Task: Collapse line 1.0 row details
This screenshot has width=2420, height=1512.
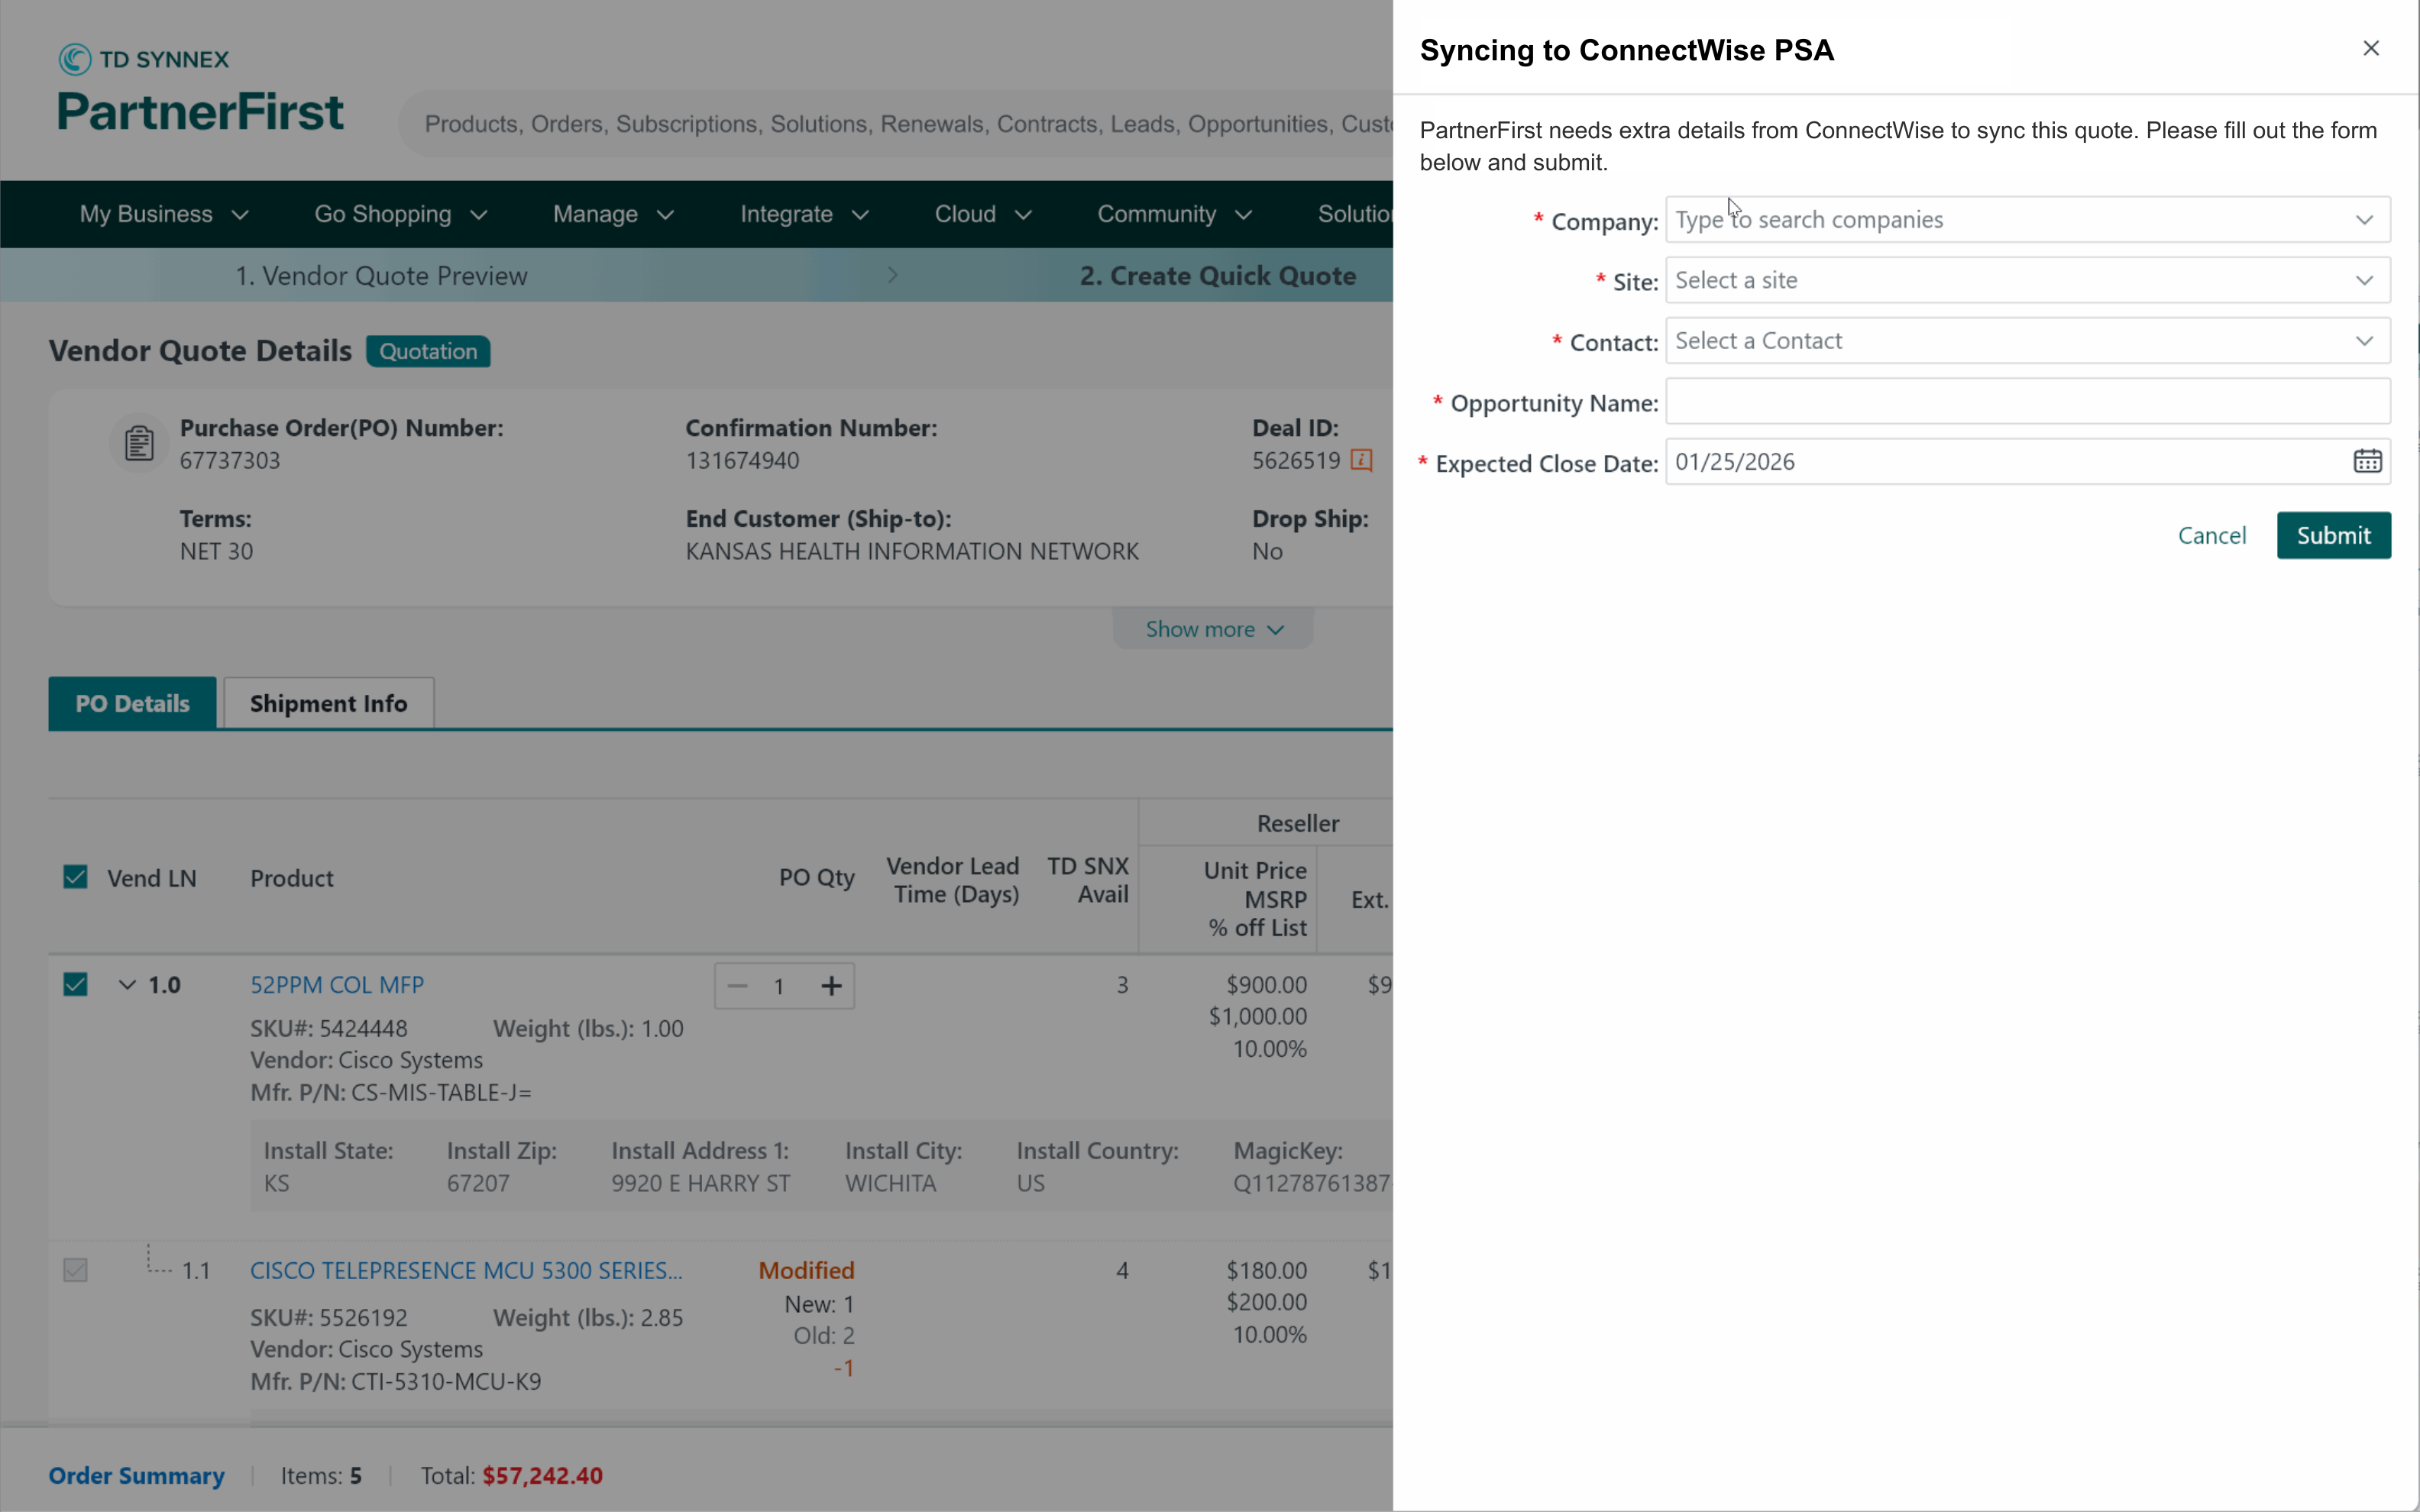Action: [127, 985]
